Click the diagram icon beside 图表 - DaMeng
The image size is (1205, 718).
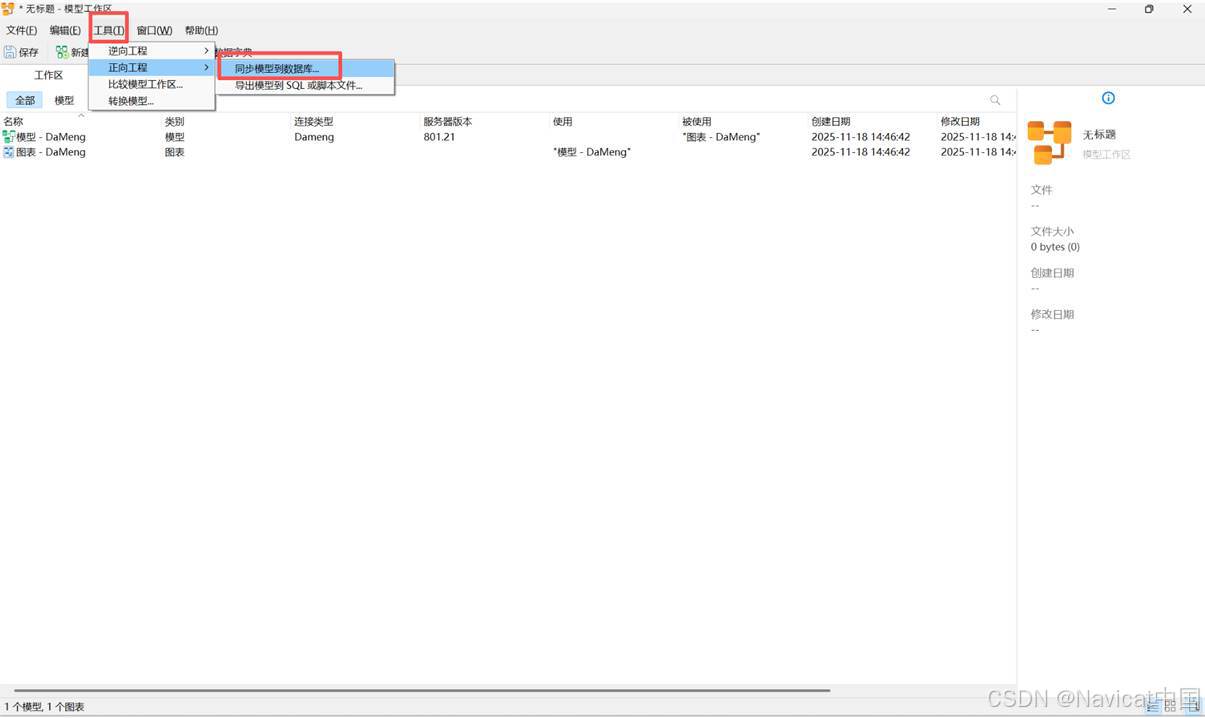tap(9, 152)
